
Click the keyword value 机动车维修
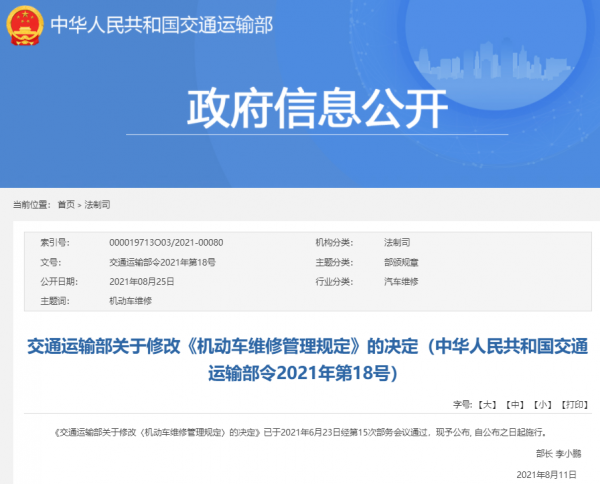130,300
